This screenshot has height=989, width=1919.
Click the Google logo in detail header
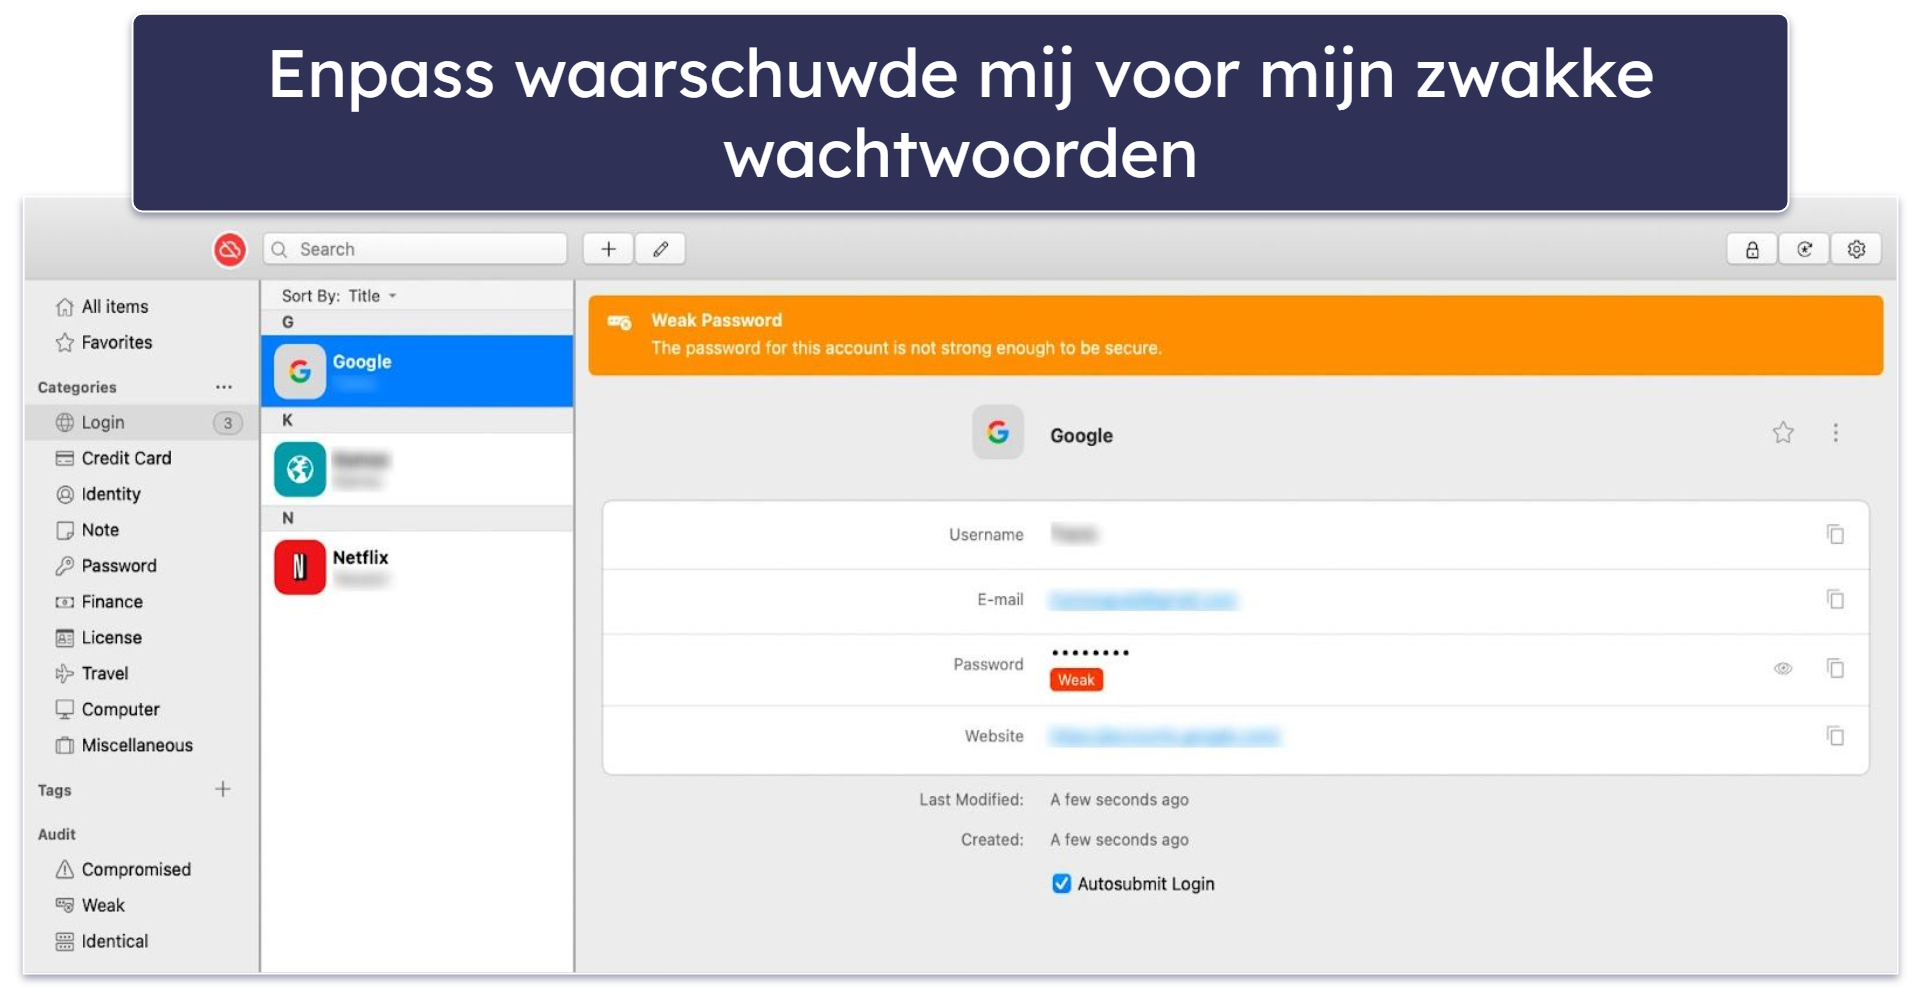pos(998,432)
